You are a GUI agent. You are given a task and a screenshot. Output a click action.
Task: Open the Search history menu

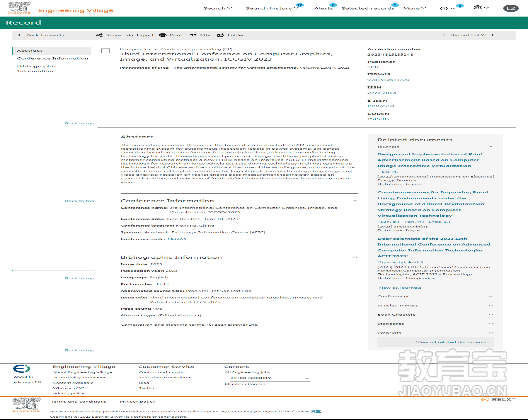pyautogui.click(x=272, y=8)
